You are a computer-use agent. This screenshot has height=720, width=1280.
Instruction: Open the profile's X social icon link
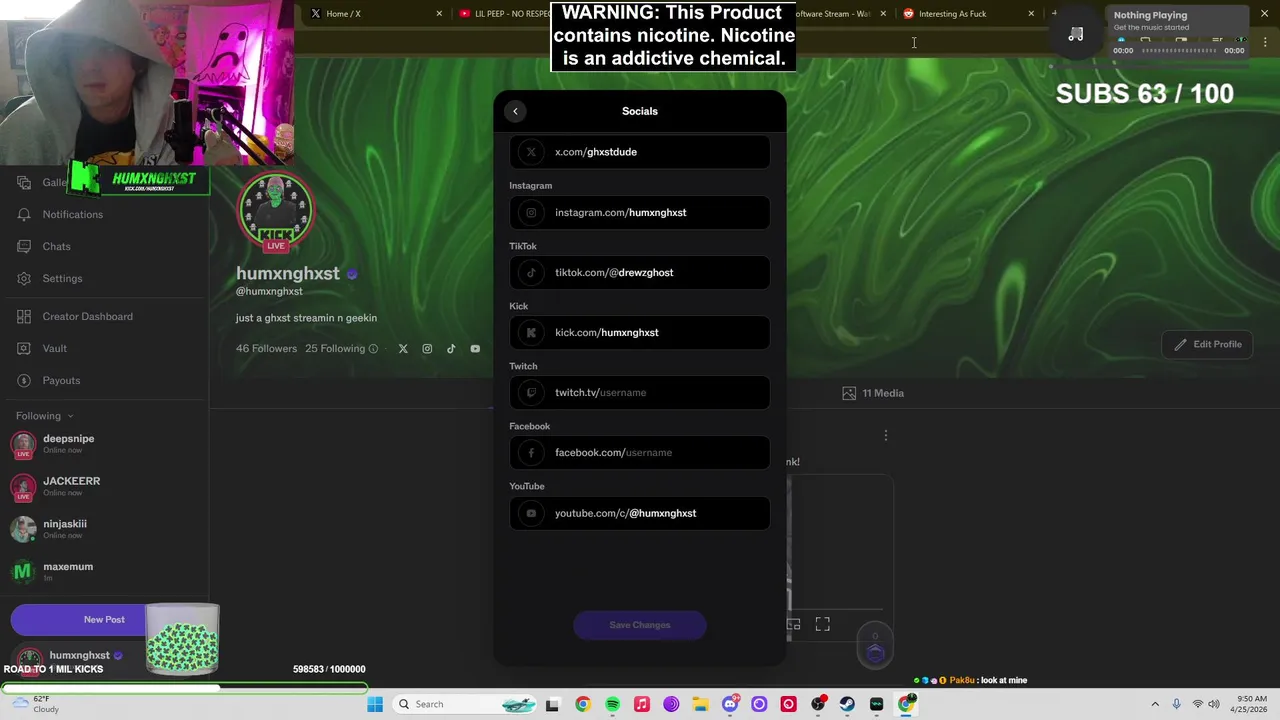click(403, 349)
